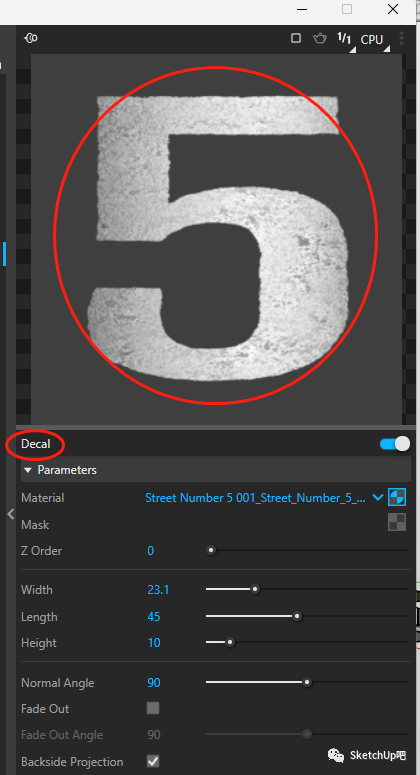The image size is (420, 775).
Task: Adjust the Width slider
Action: coord(307,589)
